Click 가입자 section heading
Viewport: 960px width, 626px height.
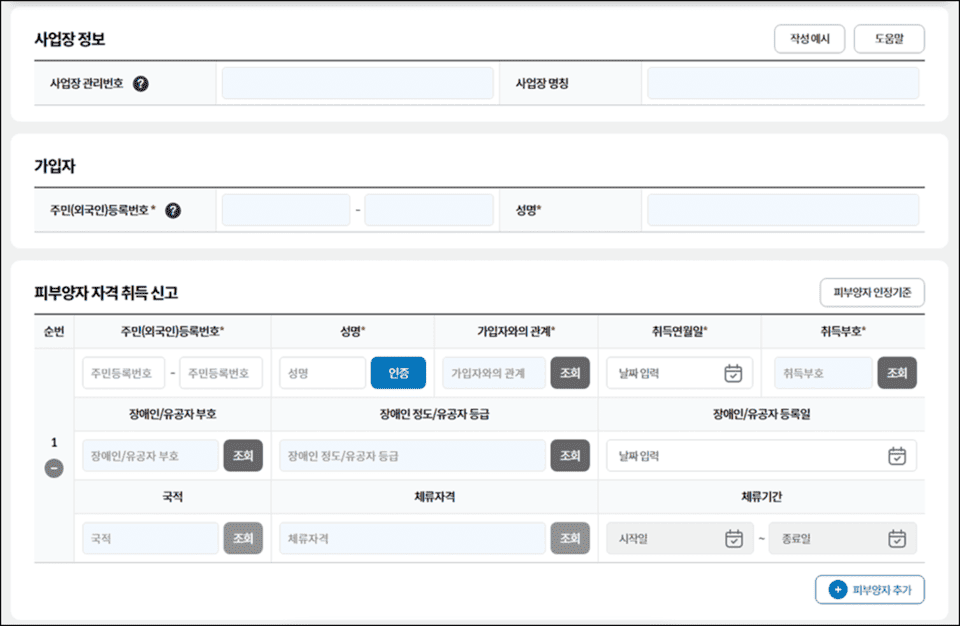point(54,166)
